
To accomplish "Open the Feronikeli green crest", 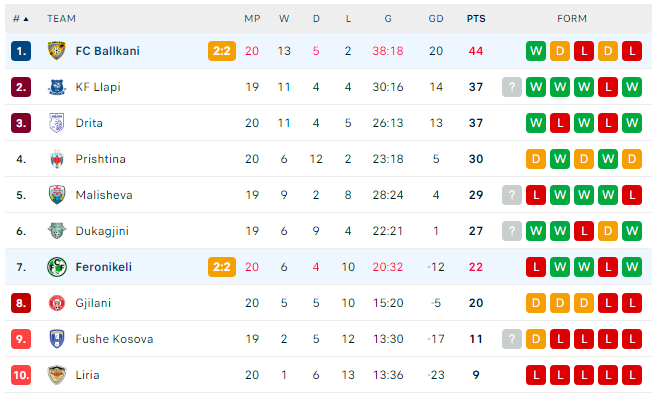I will click(57, 267).
